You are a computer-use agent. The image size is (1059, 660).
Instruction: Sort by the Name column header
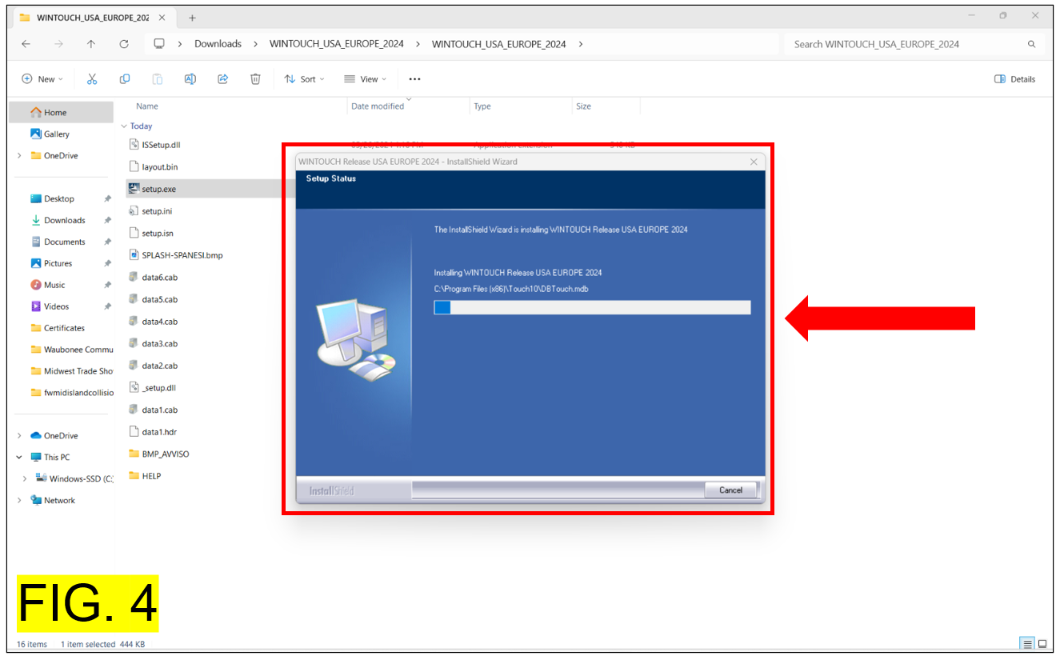(x=147, y=106)
